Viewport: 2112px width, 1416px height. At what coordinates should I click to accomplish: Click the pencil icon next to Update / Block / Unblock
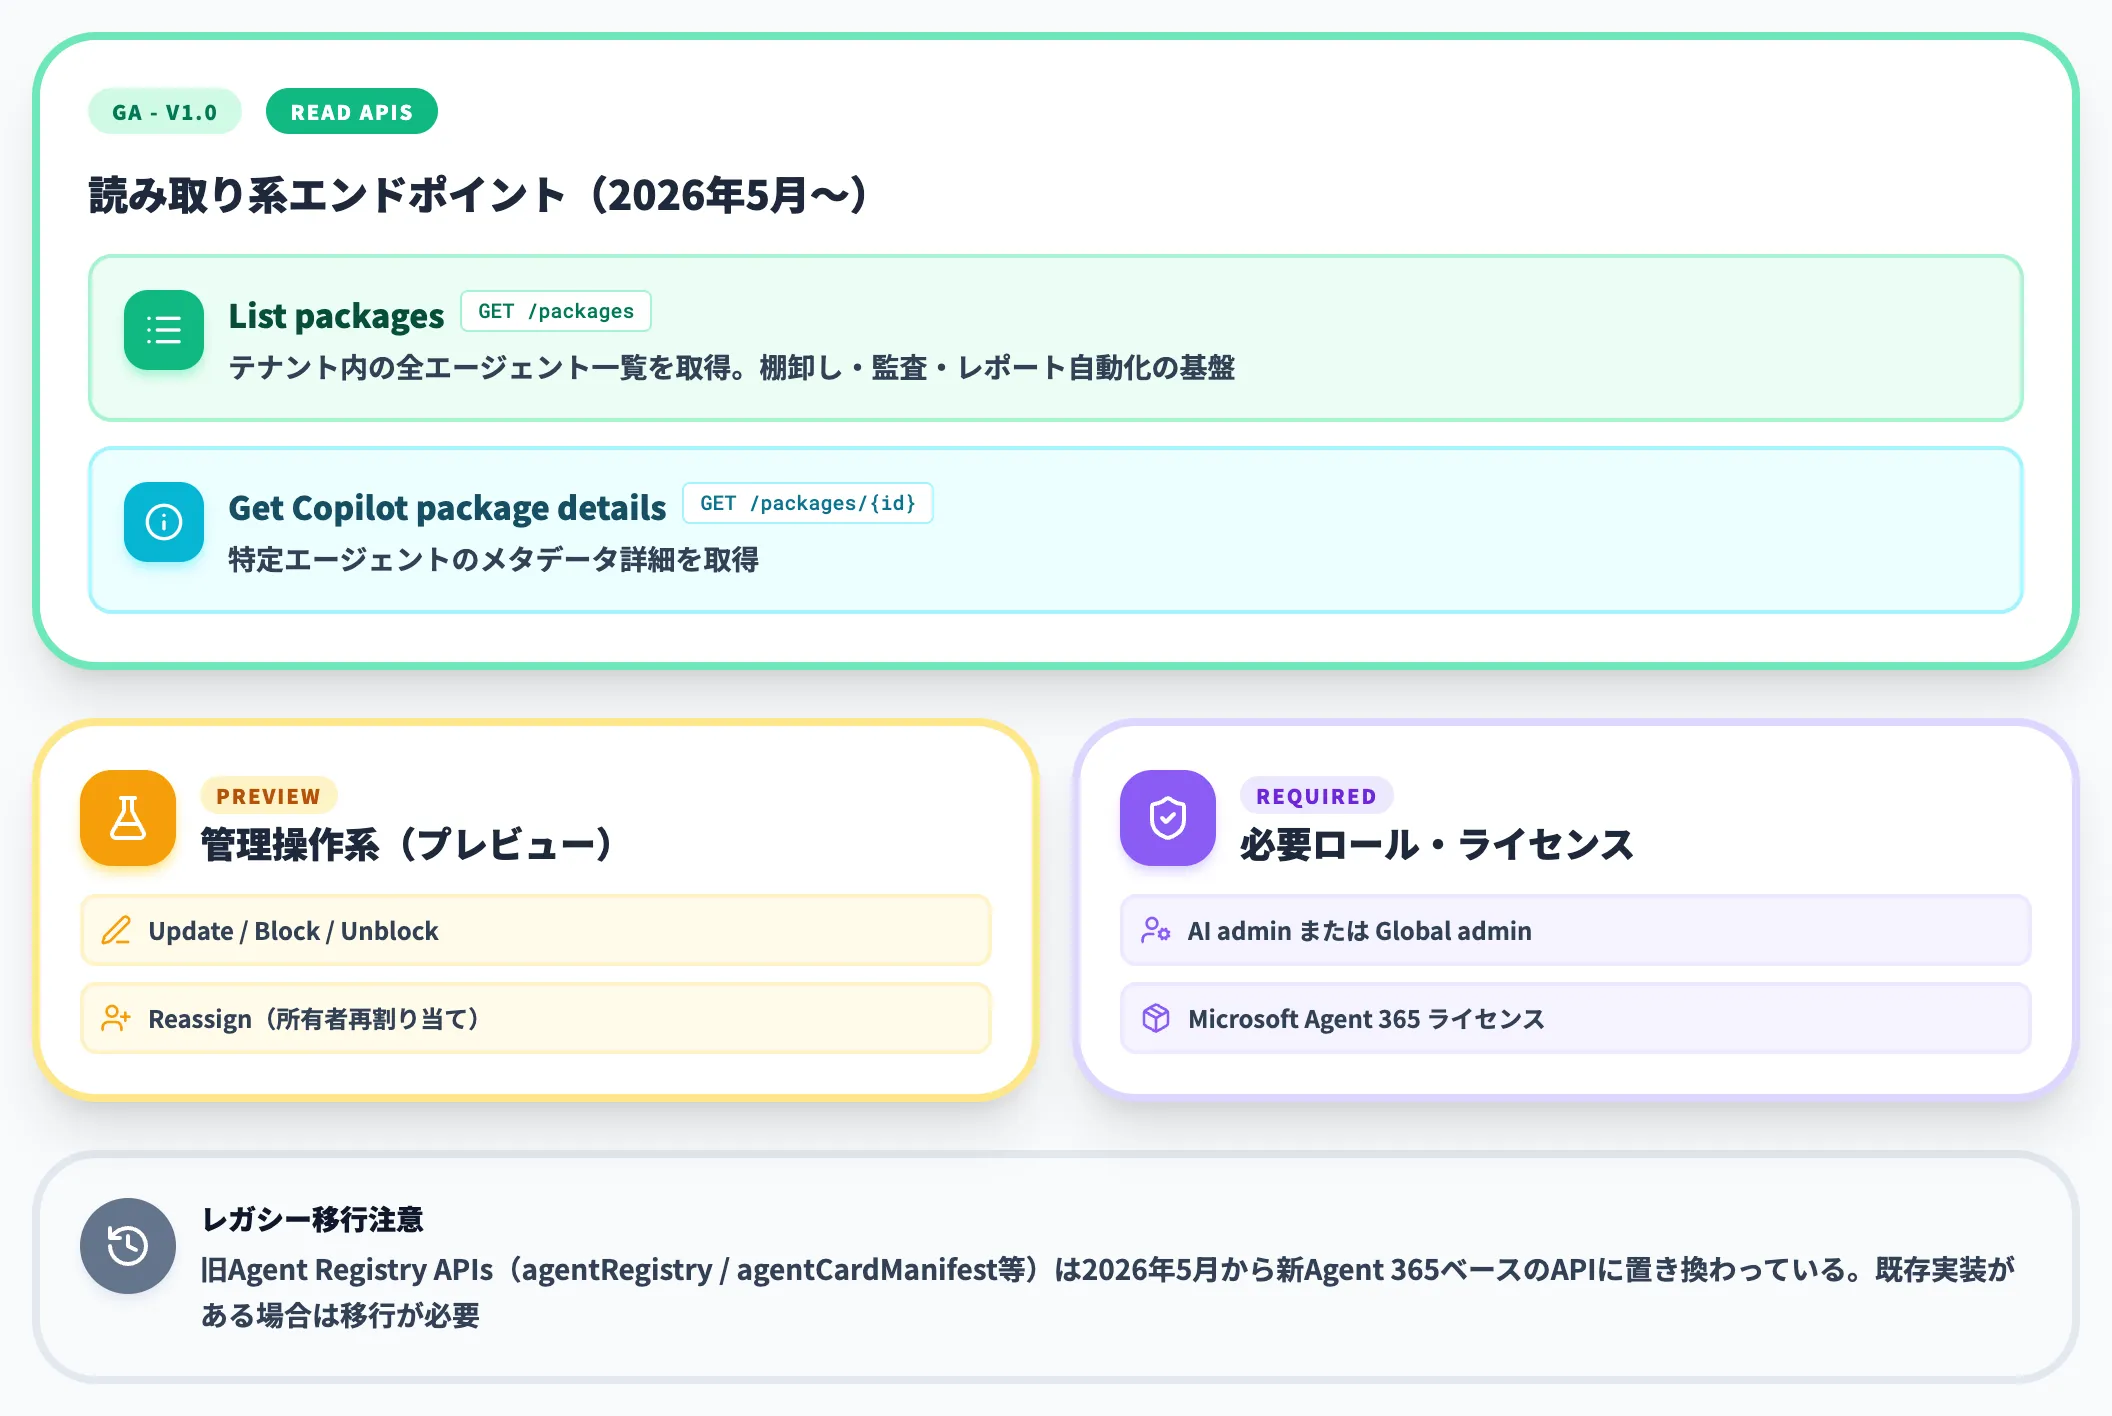pyautogui.click(x=116, y=931)
